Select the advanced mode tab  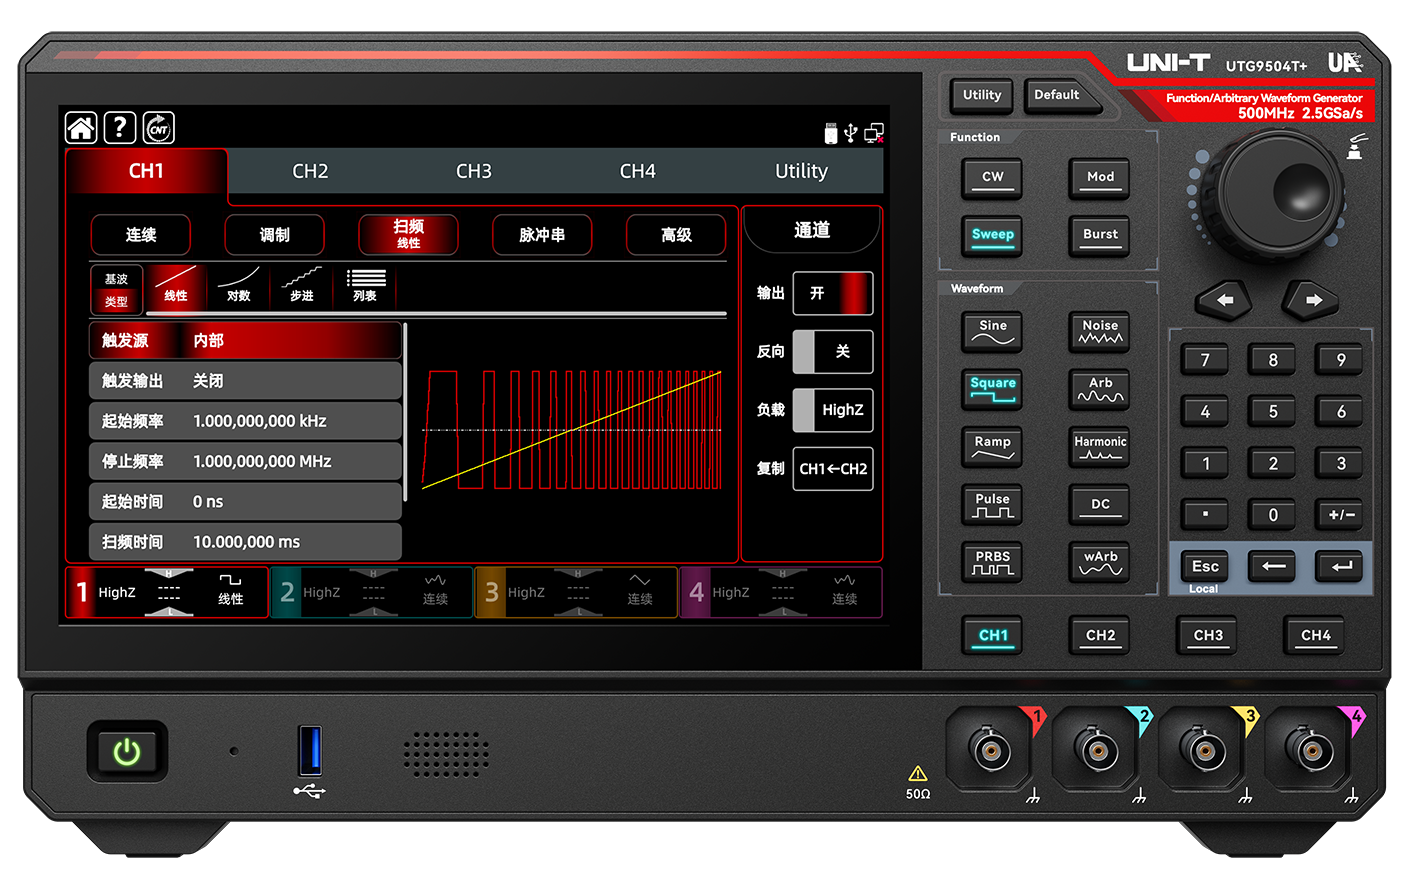pos(676,235)
